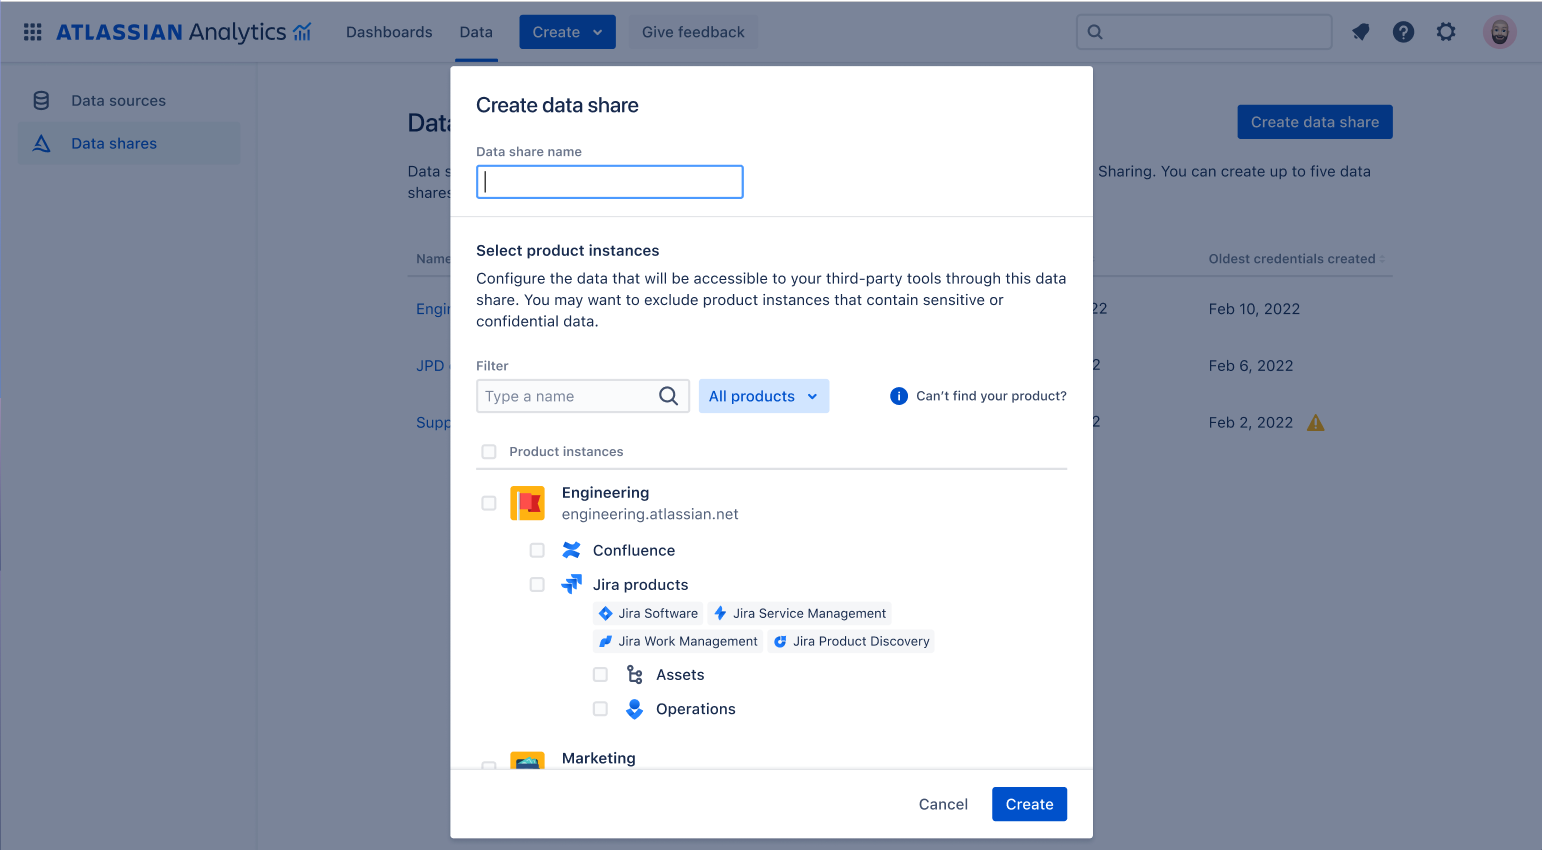Screen dimensions: 1542x850
Task: Open the Create dropdown in the navbar
Action: (x=567, y=31)
